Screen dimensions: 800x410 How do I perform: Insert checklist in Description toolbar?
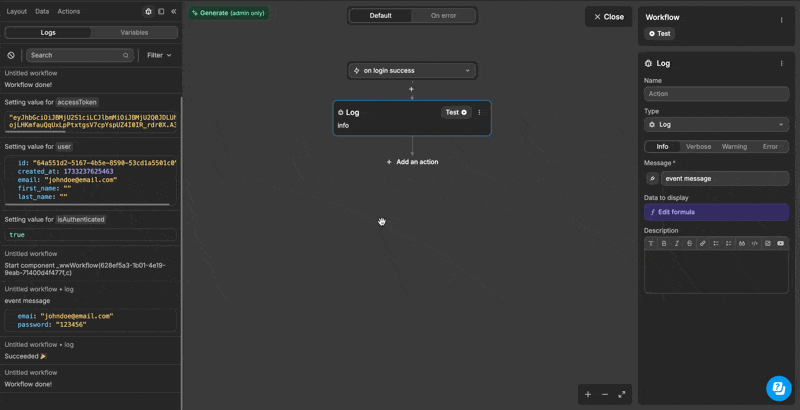[x=729, y=243]
